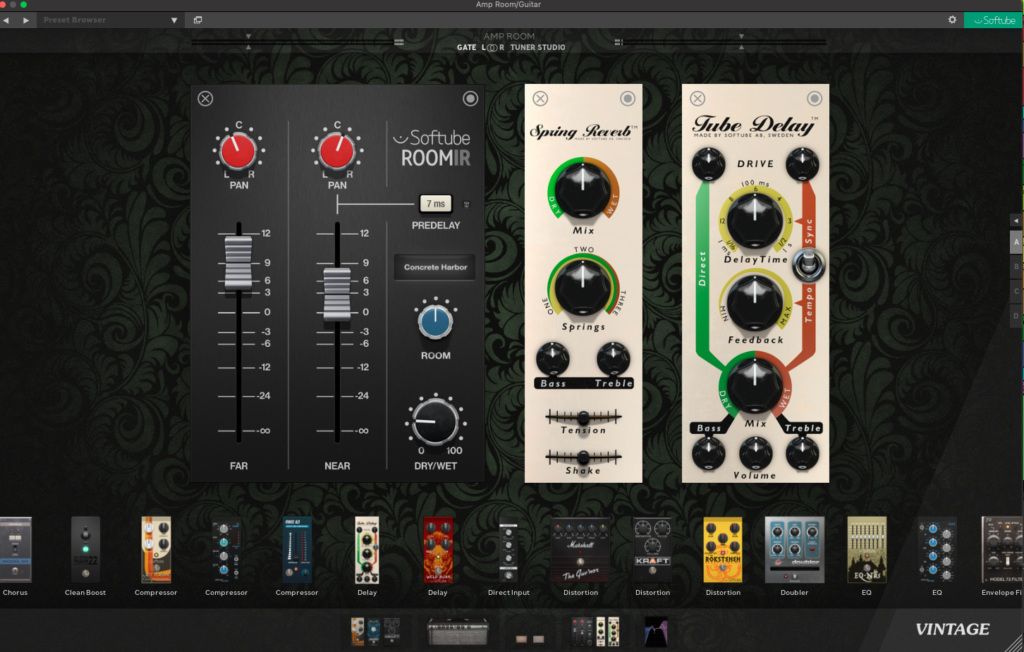Choose the Direct Input module
This screenshot has width=1024, height=652.
click(508, 549)
